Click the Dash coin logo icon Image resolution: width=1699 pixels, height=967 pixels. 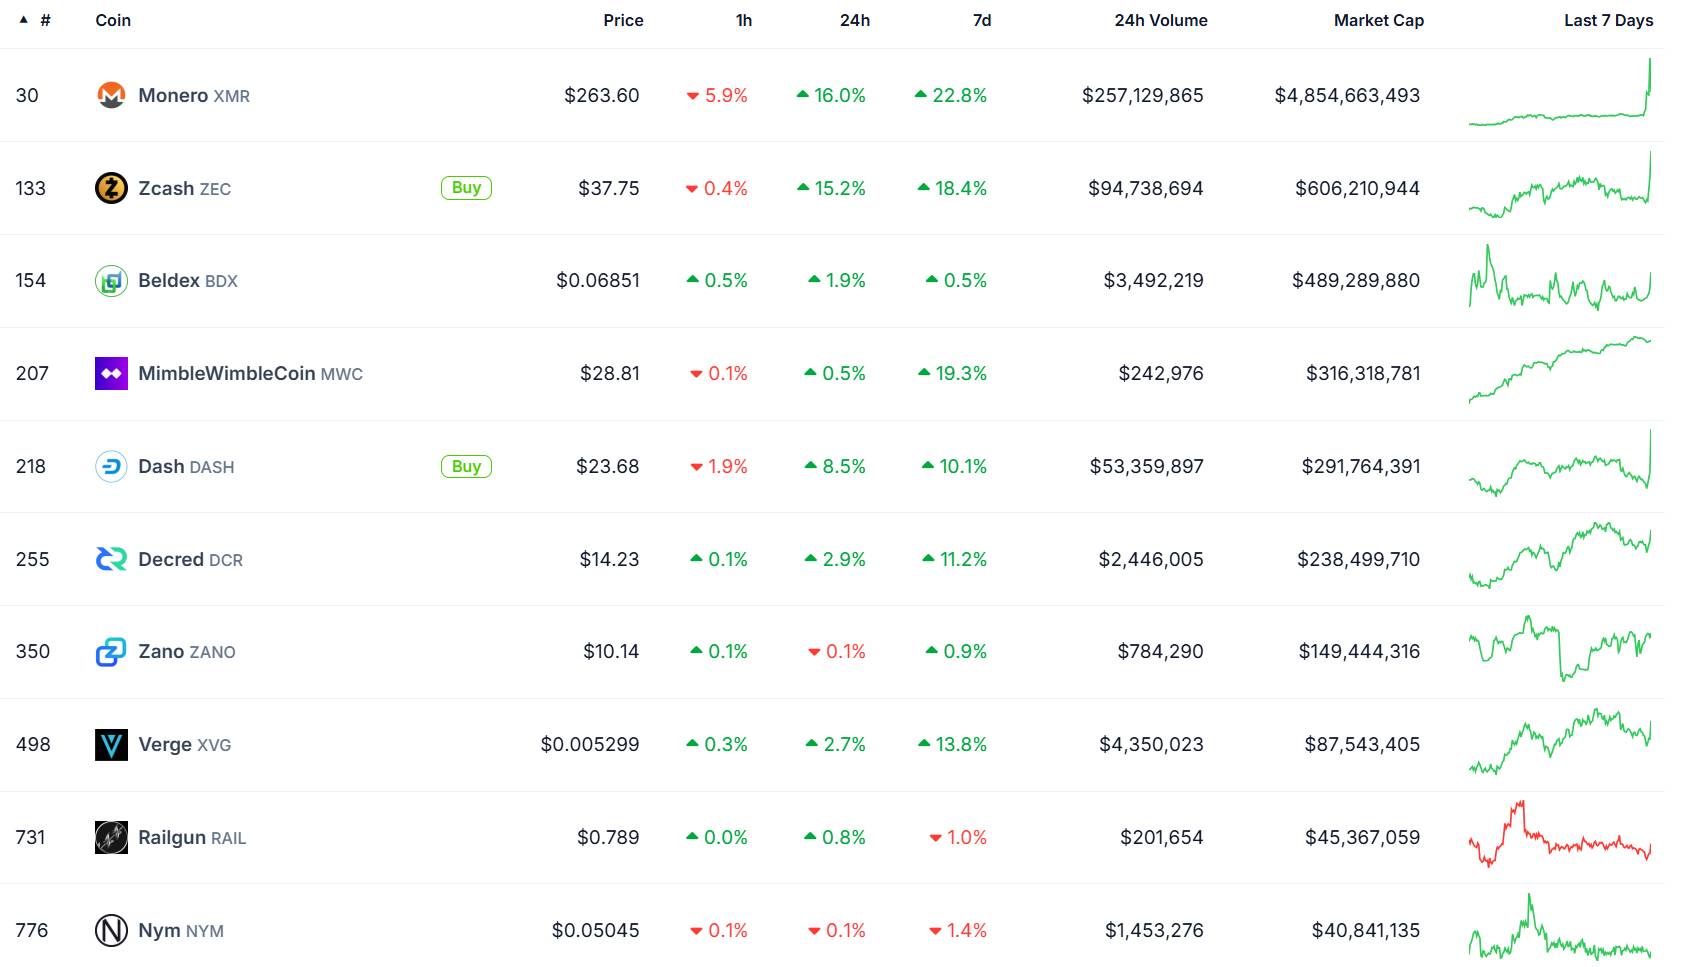click(x=111, y=467)
